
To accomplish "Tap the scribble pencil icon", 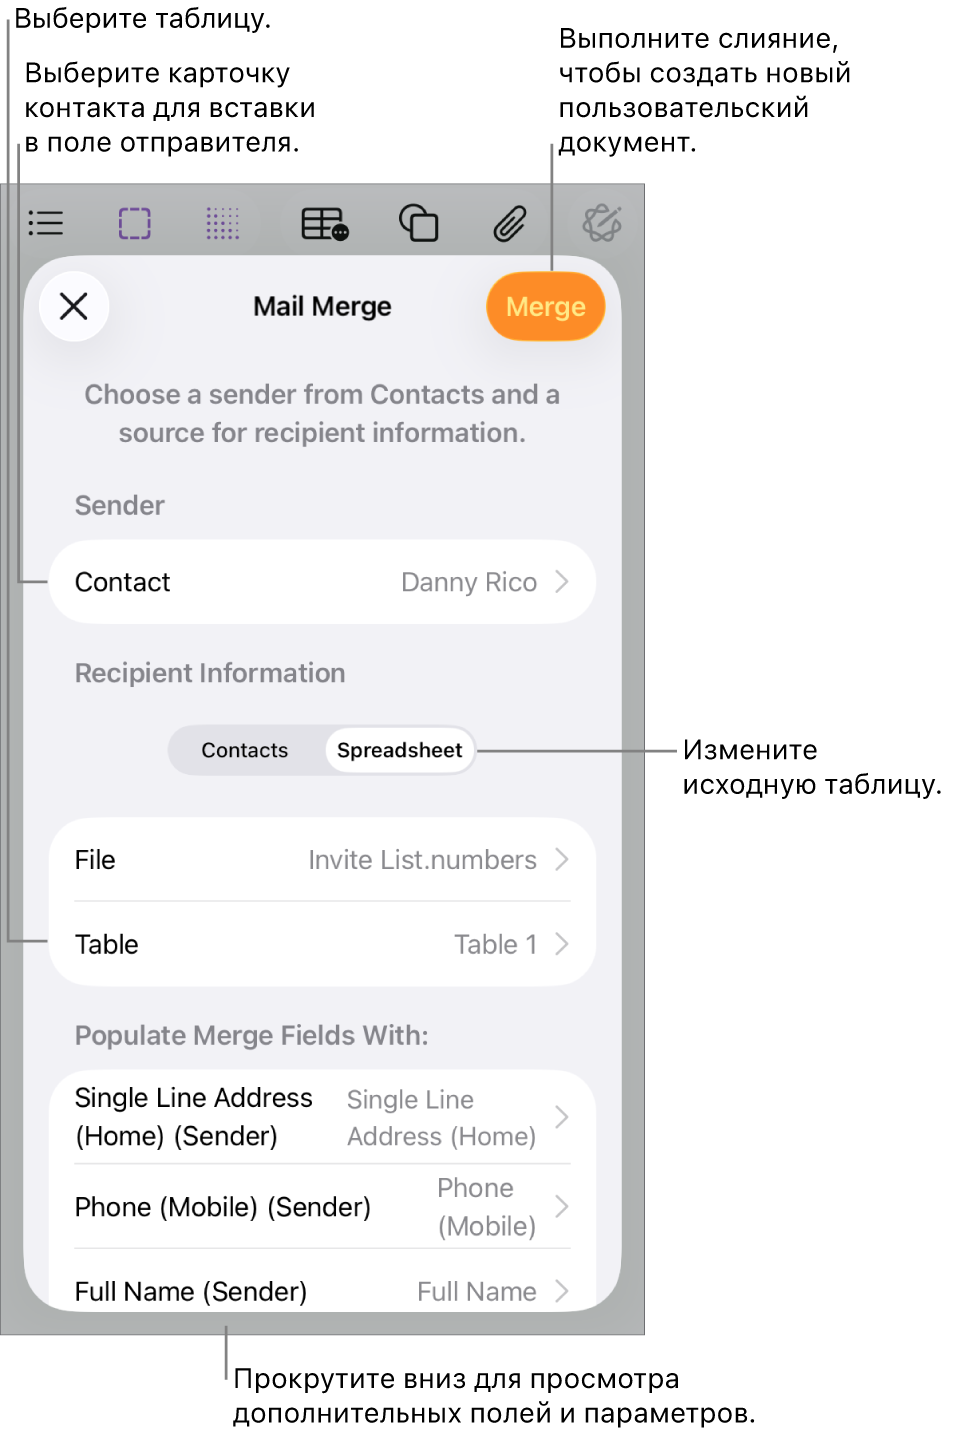I will click(602, 223).
